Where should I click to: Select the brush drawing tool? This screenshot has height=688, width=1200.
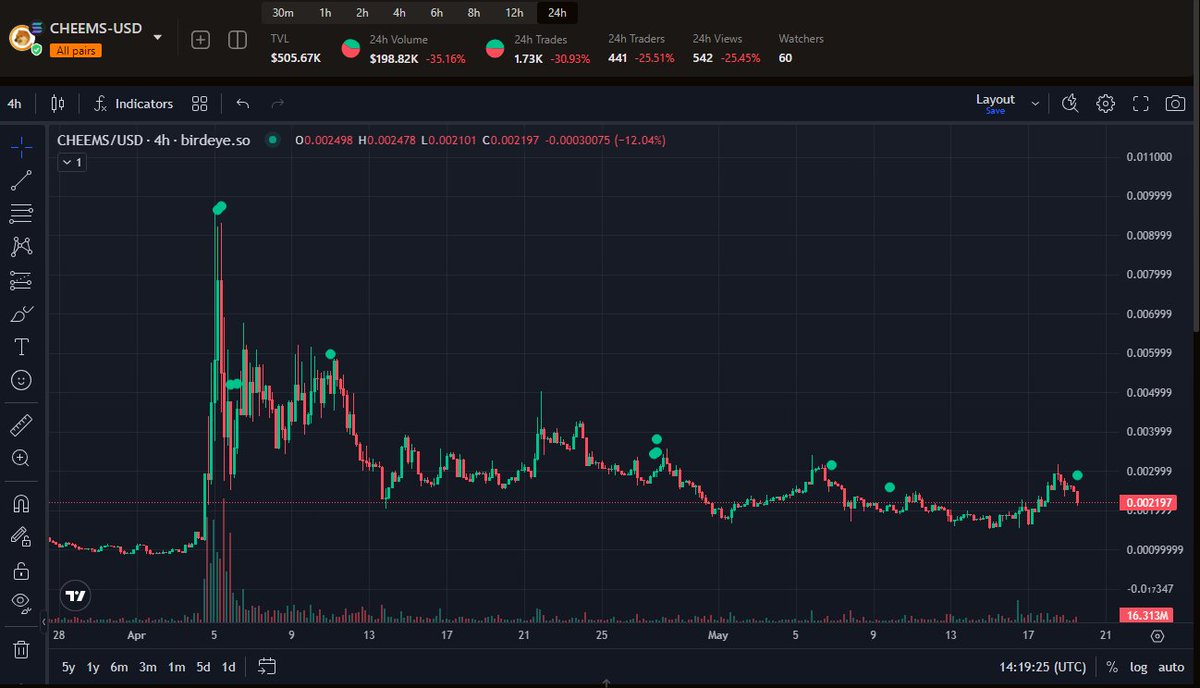click(21, 314)
